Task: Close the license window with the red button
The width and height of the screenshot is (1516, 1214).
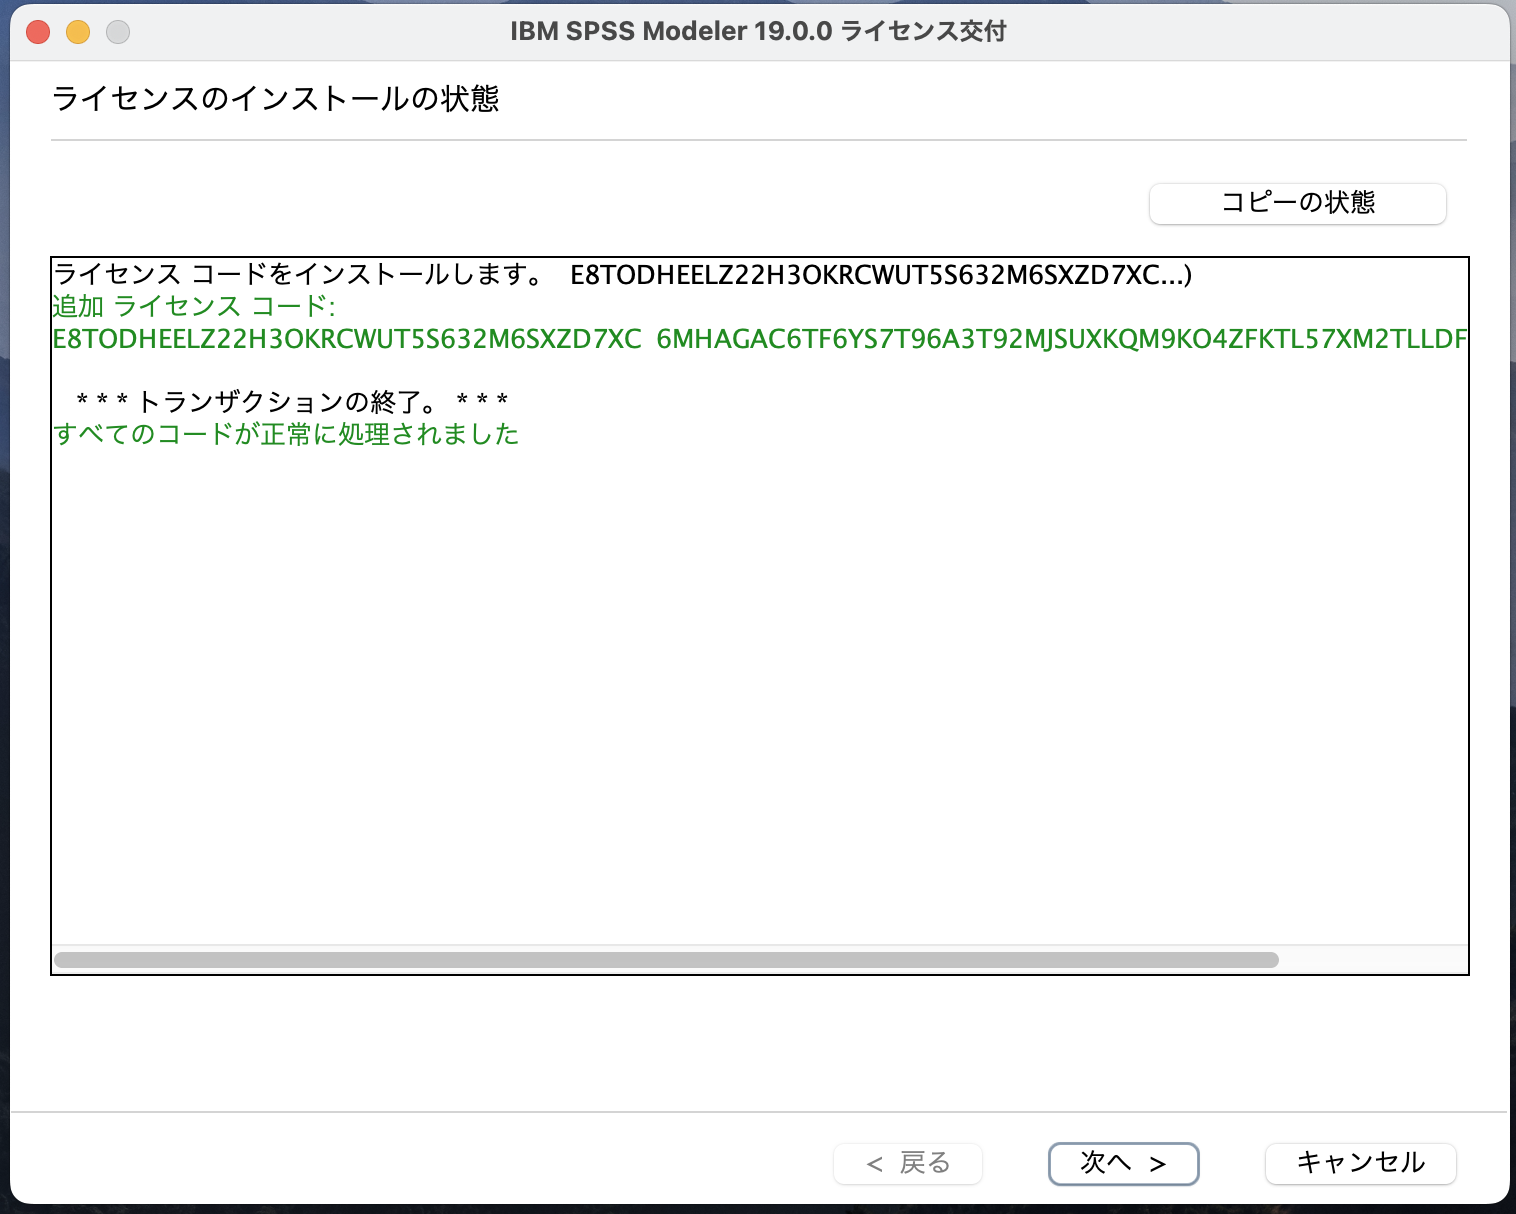Action: [38, 32]
